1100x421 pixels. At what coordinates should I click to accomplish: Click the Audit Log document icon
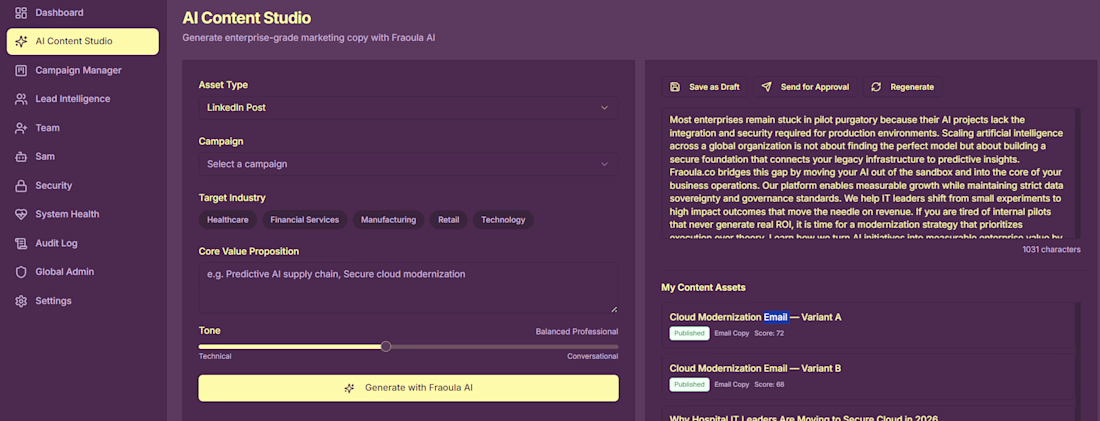[x=21, y=243]
